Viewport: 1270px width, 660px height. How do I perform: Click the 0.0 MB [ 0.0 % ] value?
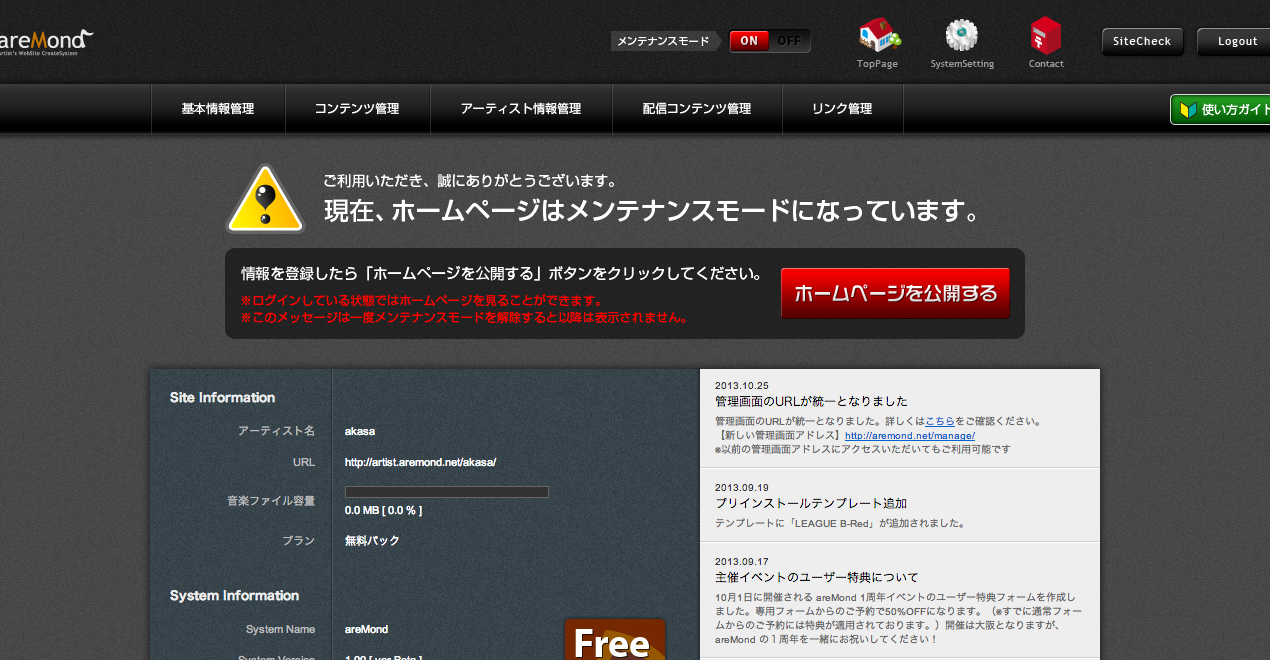[383, 510]
